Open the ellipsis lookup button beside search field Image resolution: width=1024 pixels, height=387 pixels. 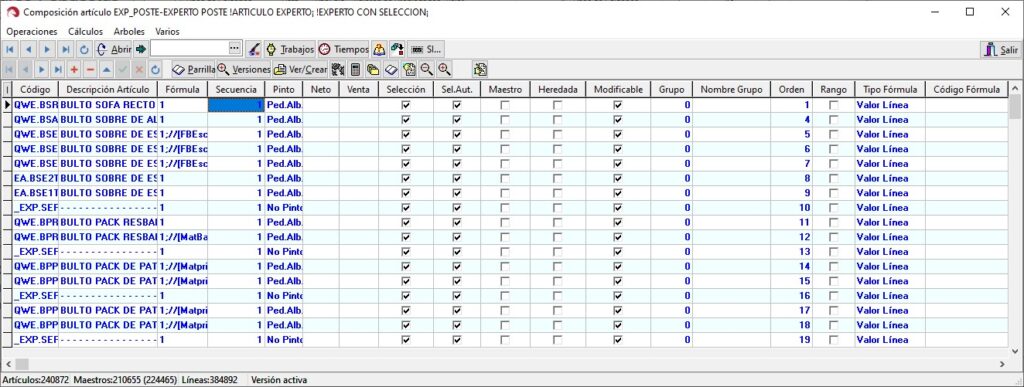click(x=235, y=49)
